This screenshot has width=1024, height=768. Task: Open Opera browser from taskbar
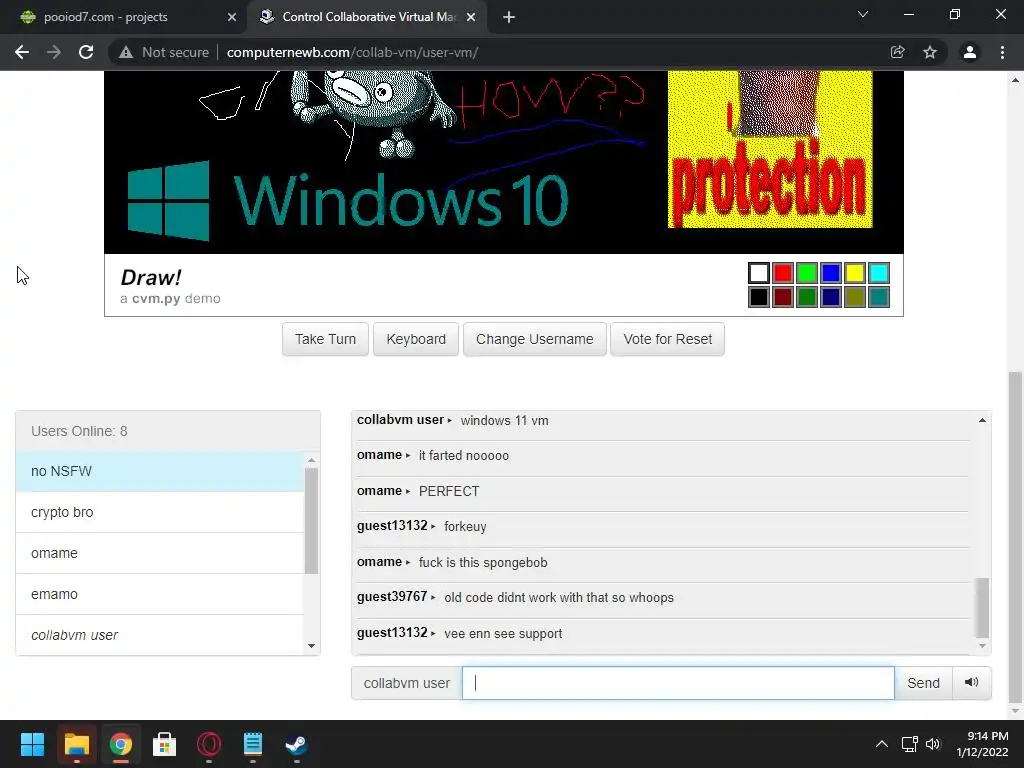[x=209, y=744]
